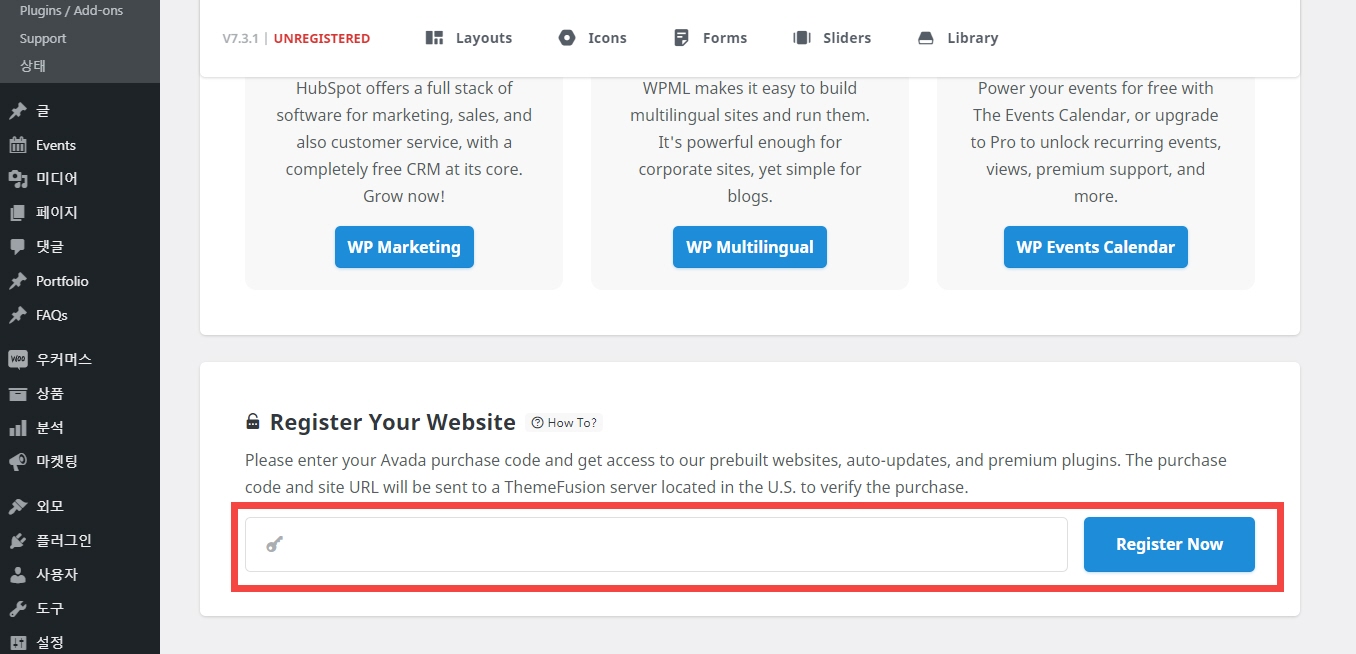Click the archive box icon beside 상품

(x=18, y=393)
